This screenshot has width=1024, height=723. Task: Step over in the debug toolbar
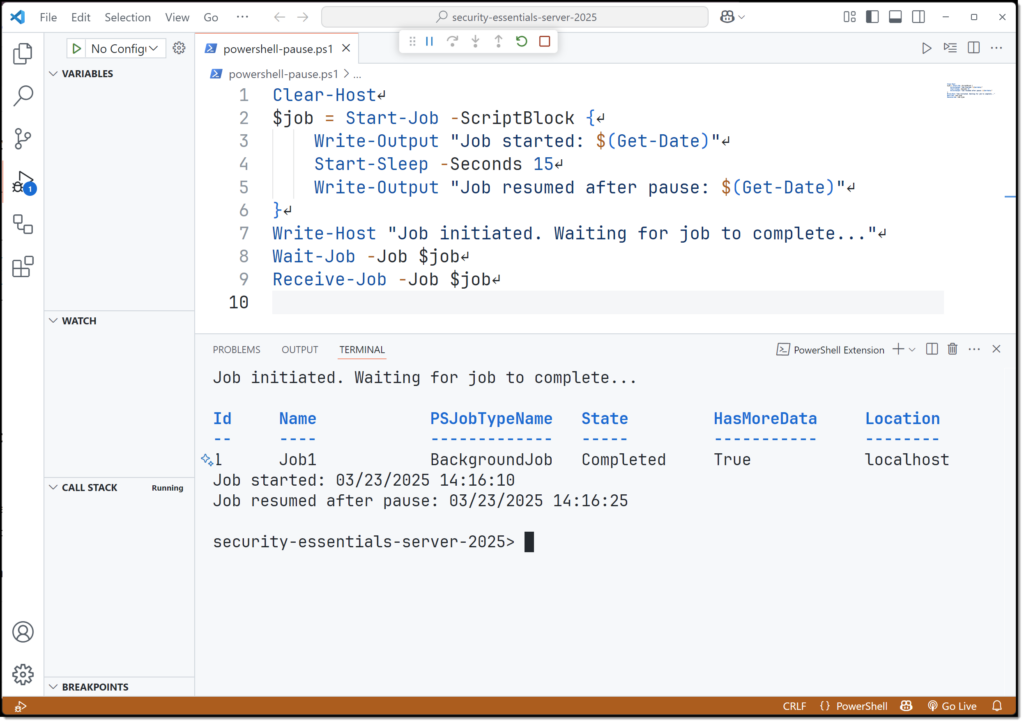click(453, 42)
